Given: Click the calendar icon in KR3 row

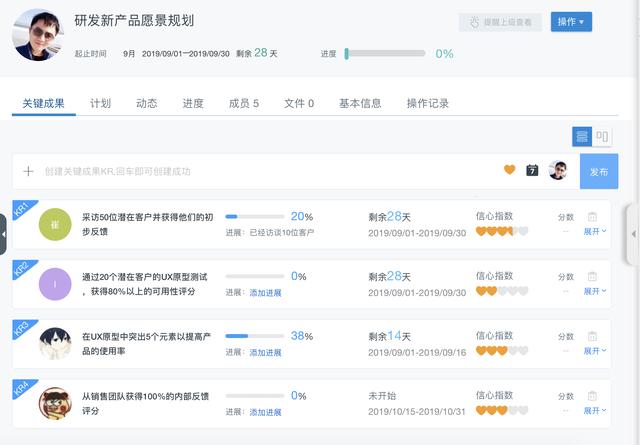Looking at the screenshot, I should (592, 336).
